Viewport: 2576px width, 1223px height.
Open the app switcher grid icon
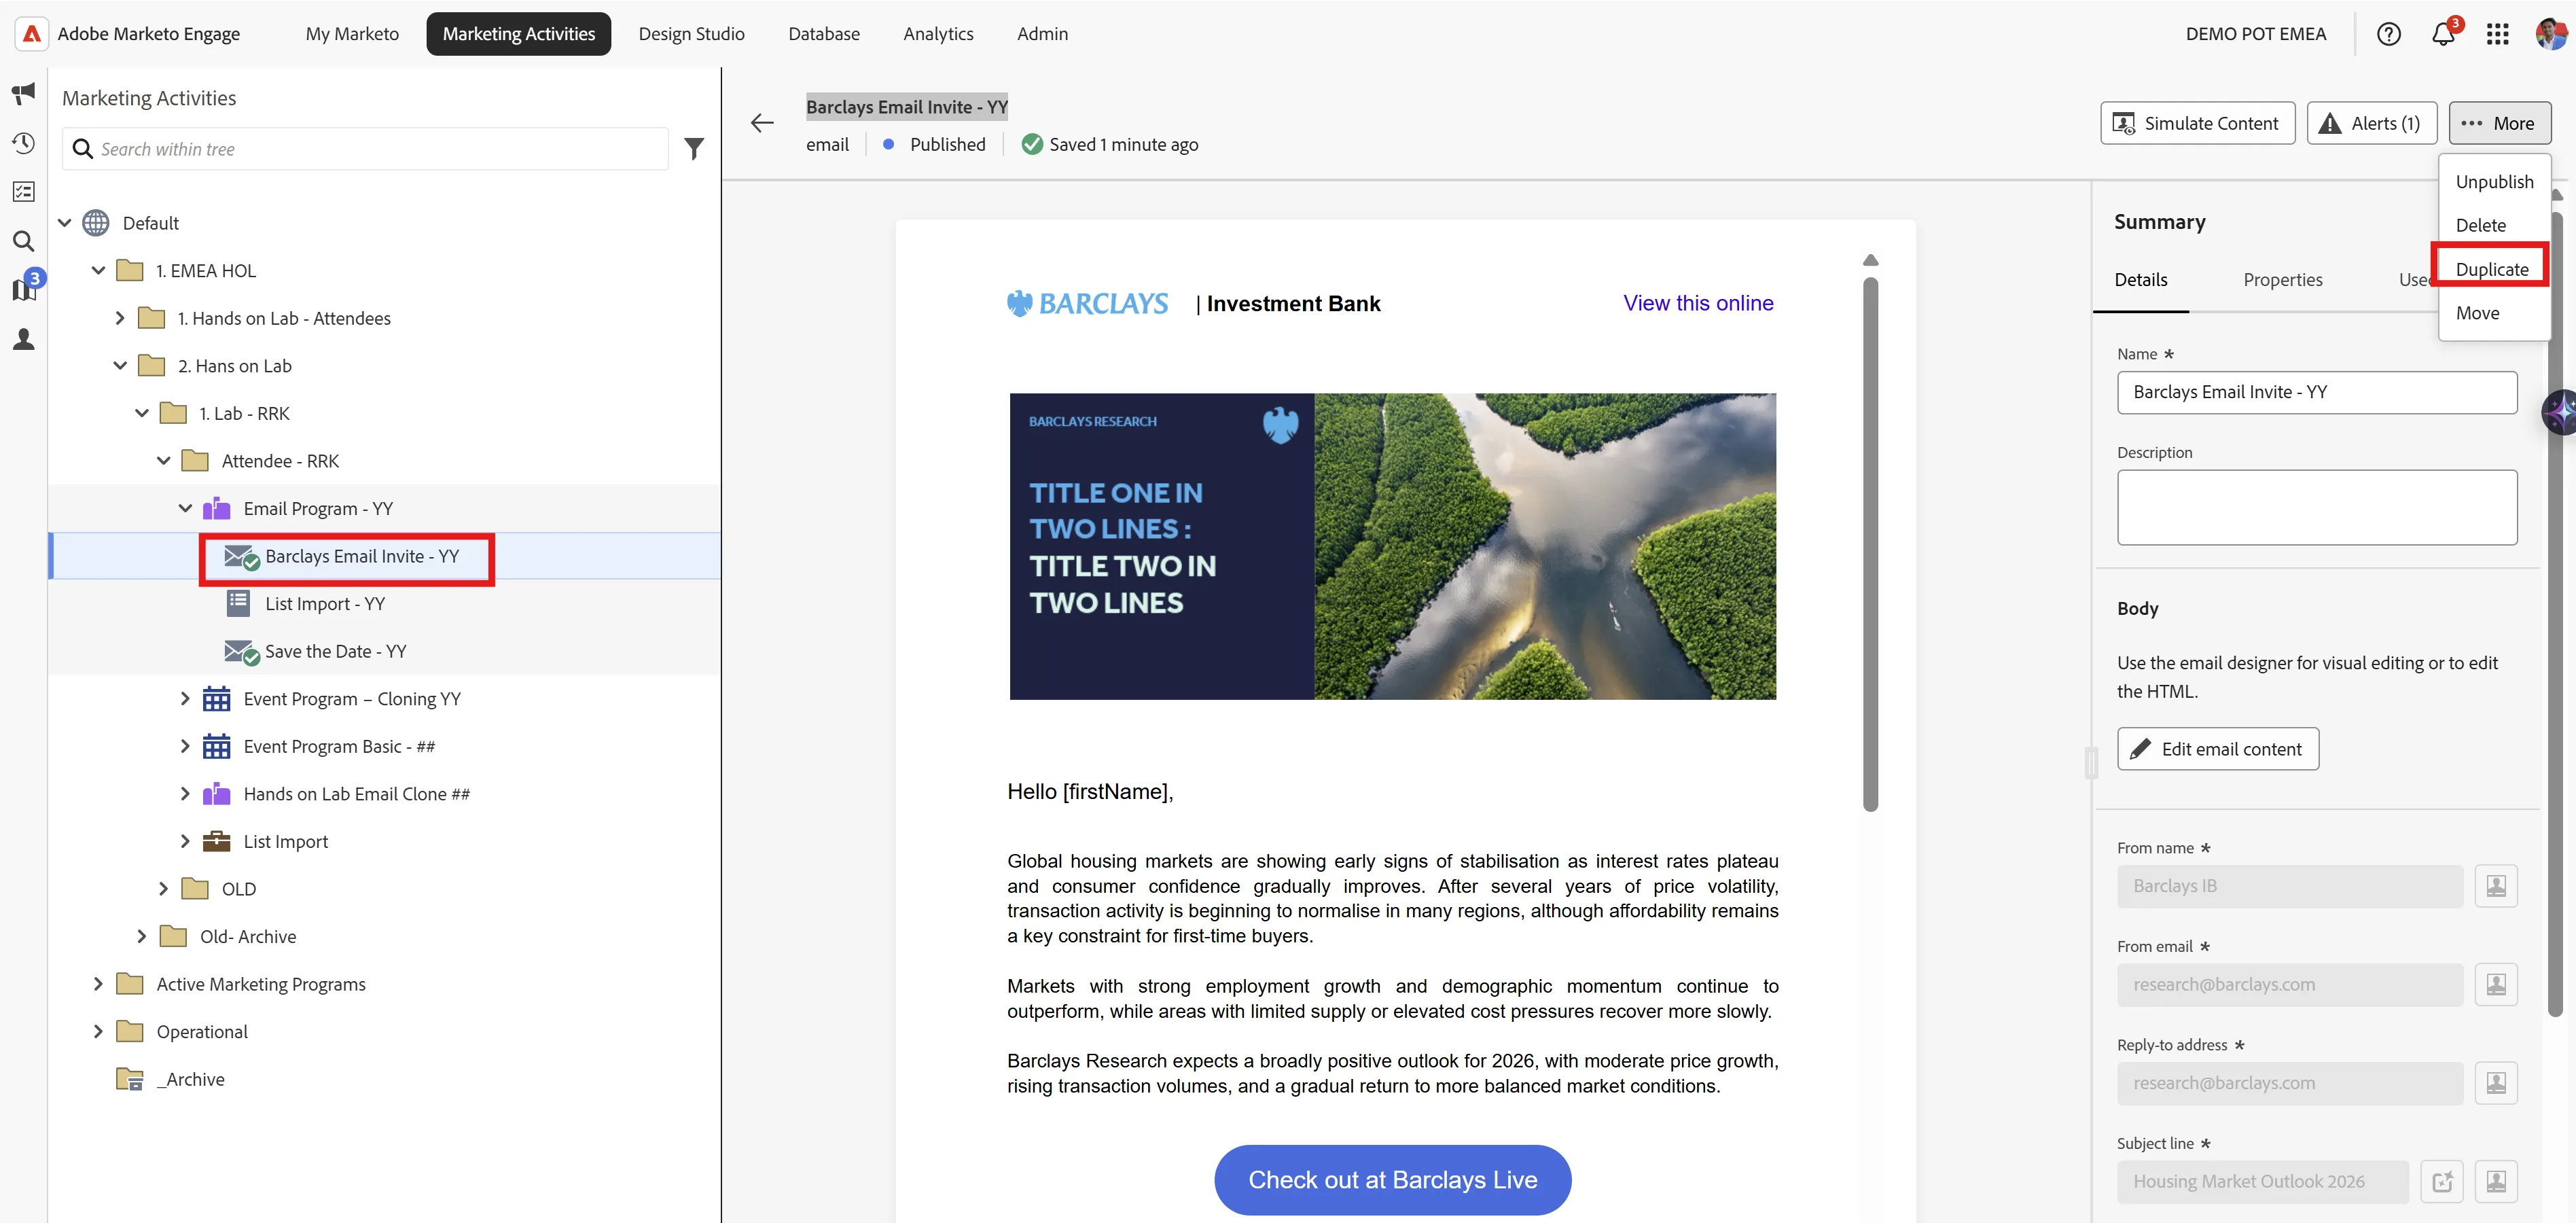tap(2497, 34)
